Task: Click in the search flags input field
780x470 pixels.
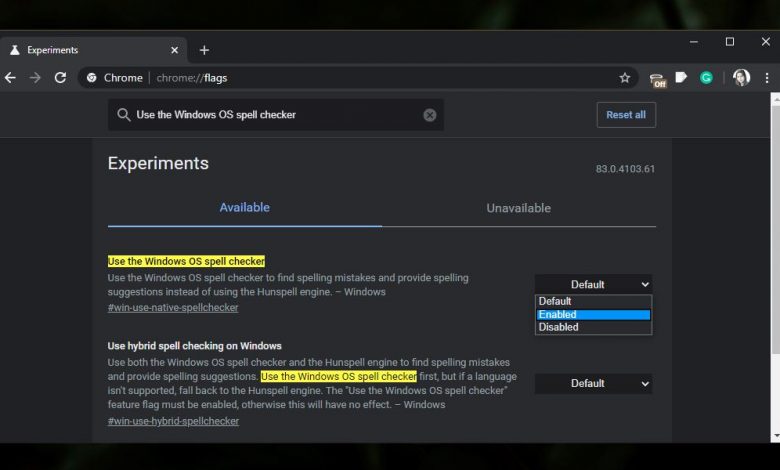Action: (276, 115)
